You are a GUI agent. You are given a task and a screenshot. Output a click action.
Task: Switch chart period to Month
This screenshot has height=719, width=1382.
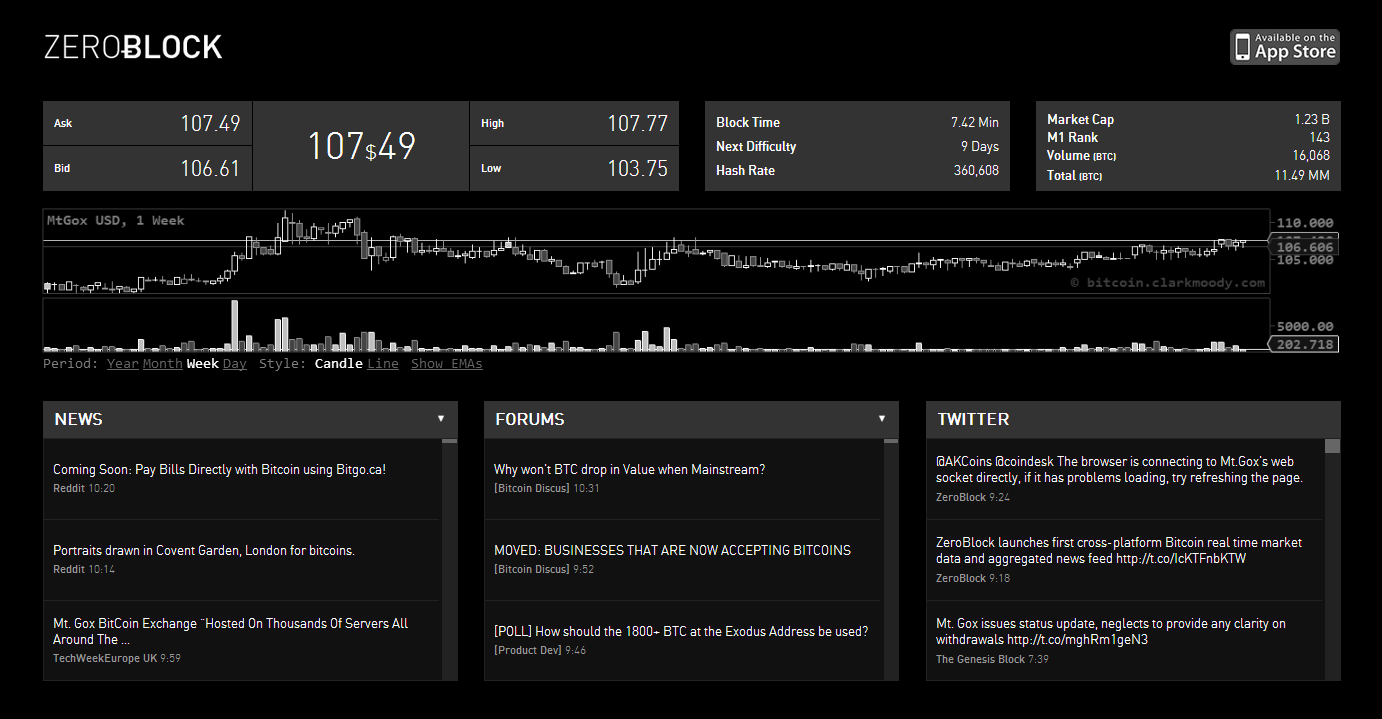coord(163,364)
